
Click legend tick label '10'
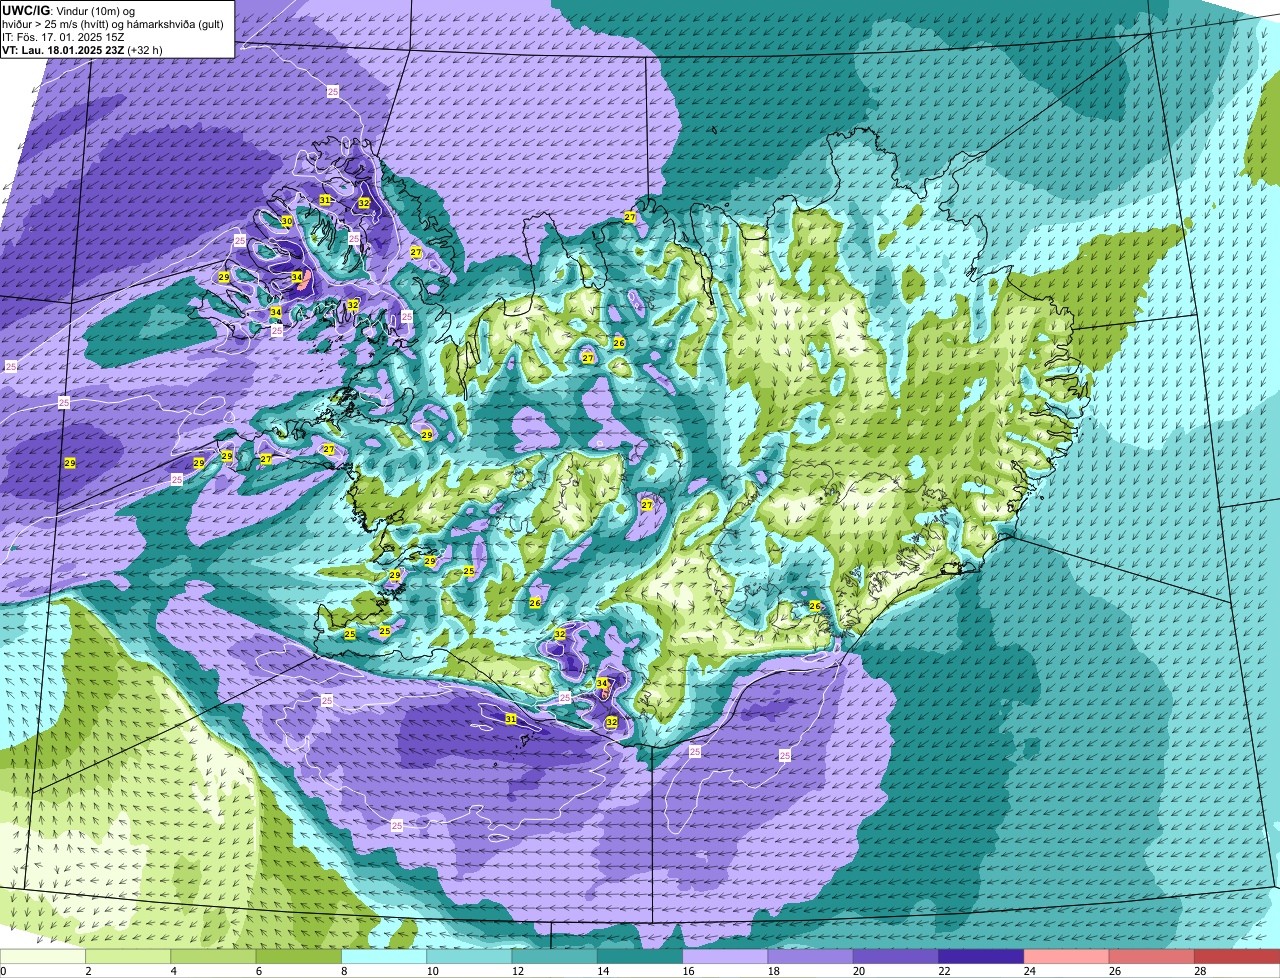434,971
